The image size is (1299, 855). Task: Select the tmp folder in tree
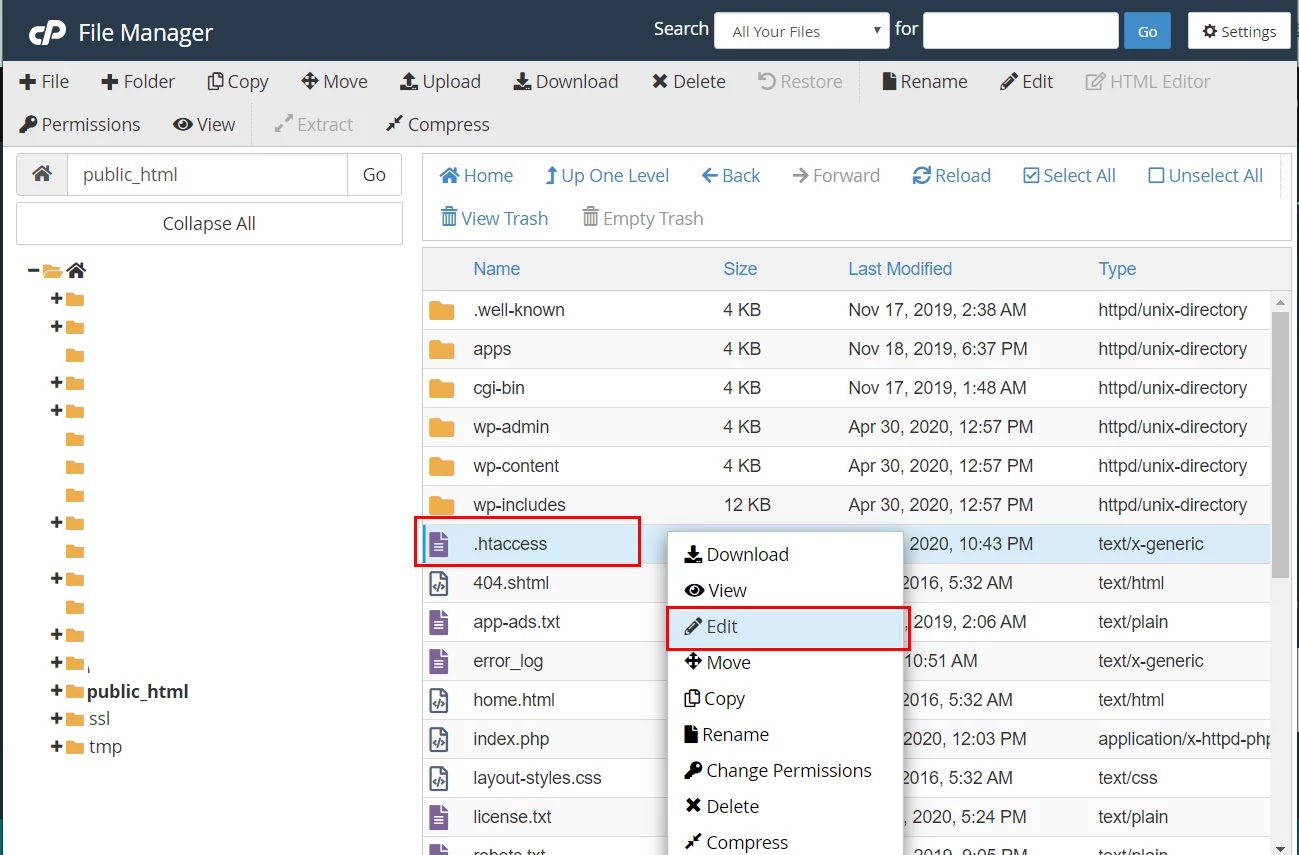coord(105,747)
